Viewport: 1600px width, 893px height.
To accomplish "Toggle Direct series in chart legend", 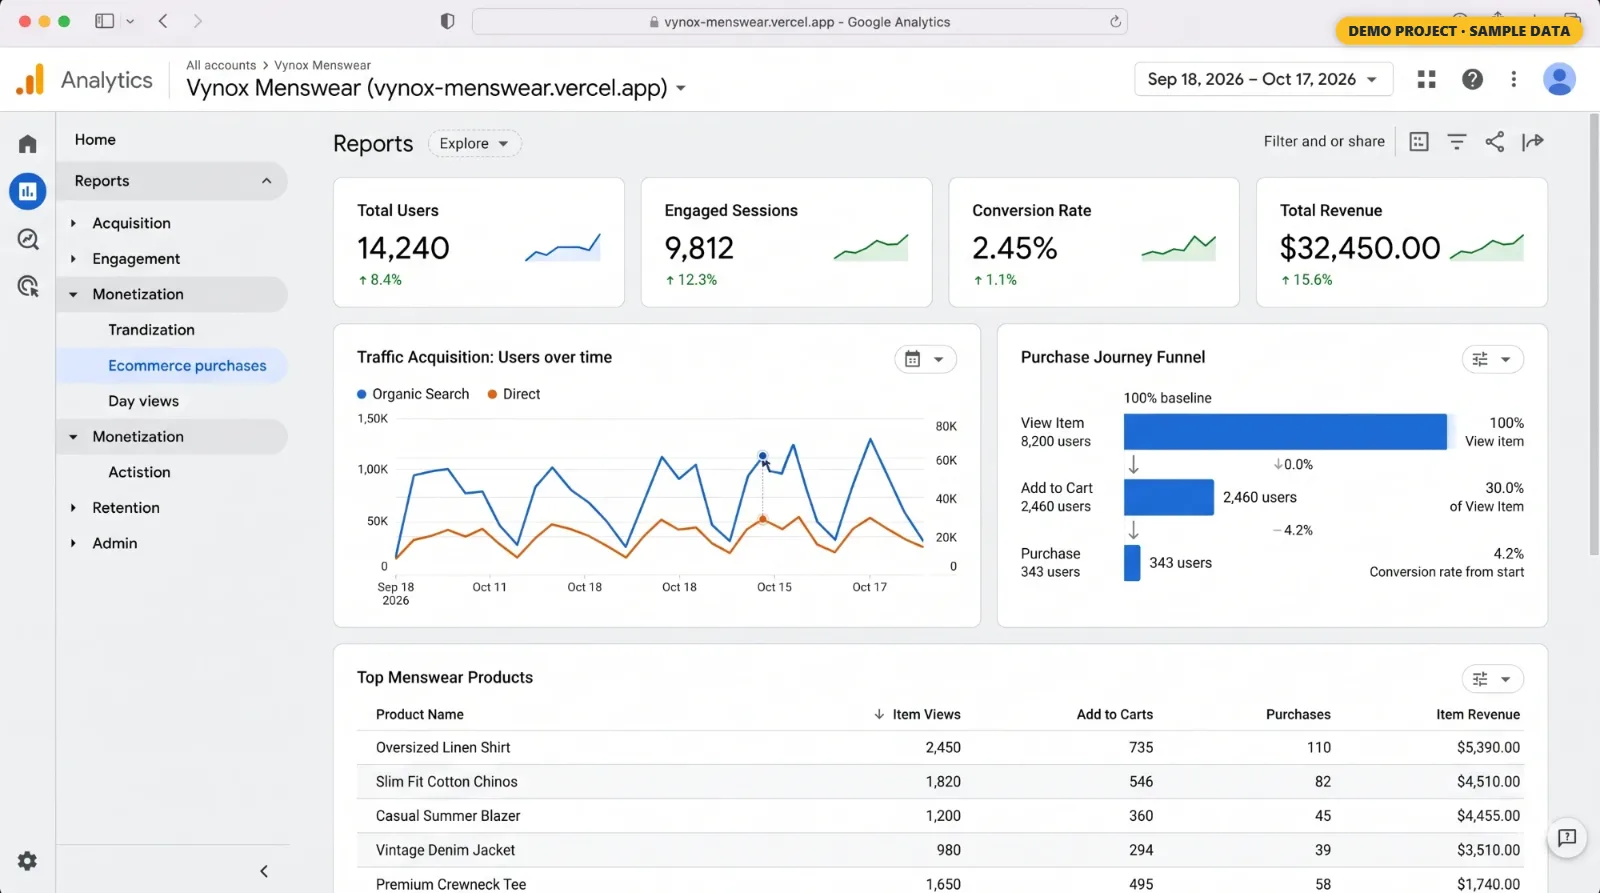I will click(x=514, y=394).
